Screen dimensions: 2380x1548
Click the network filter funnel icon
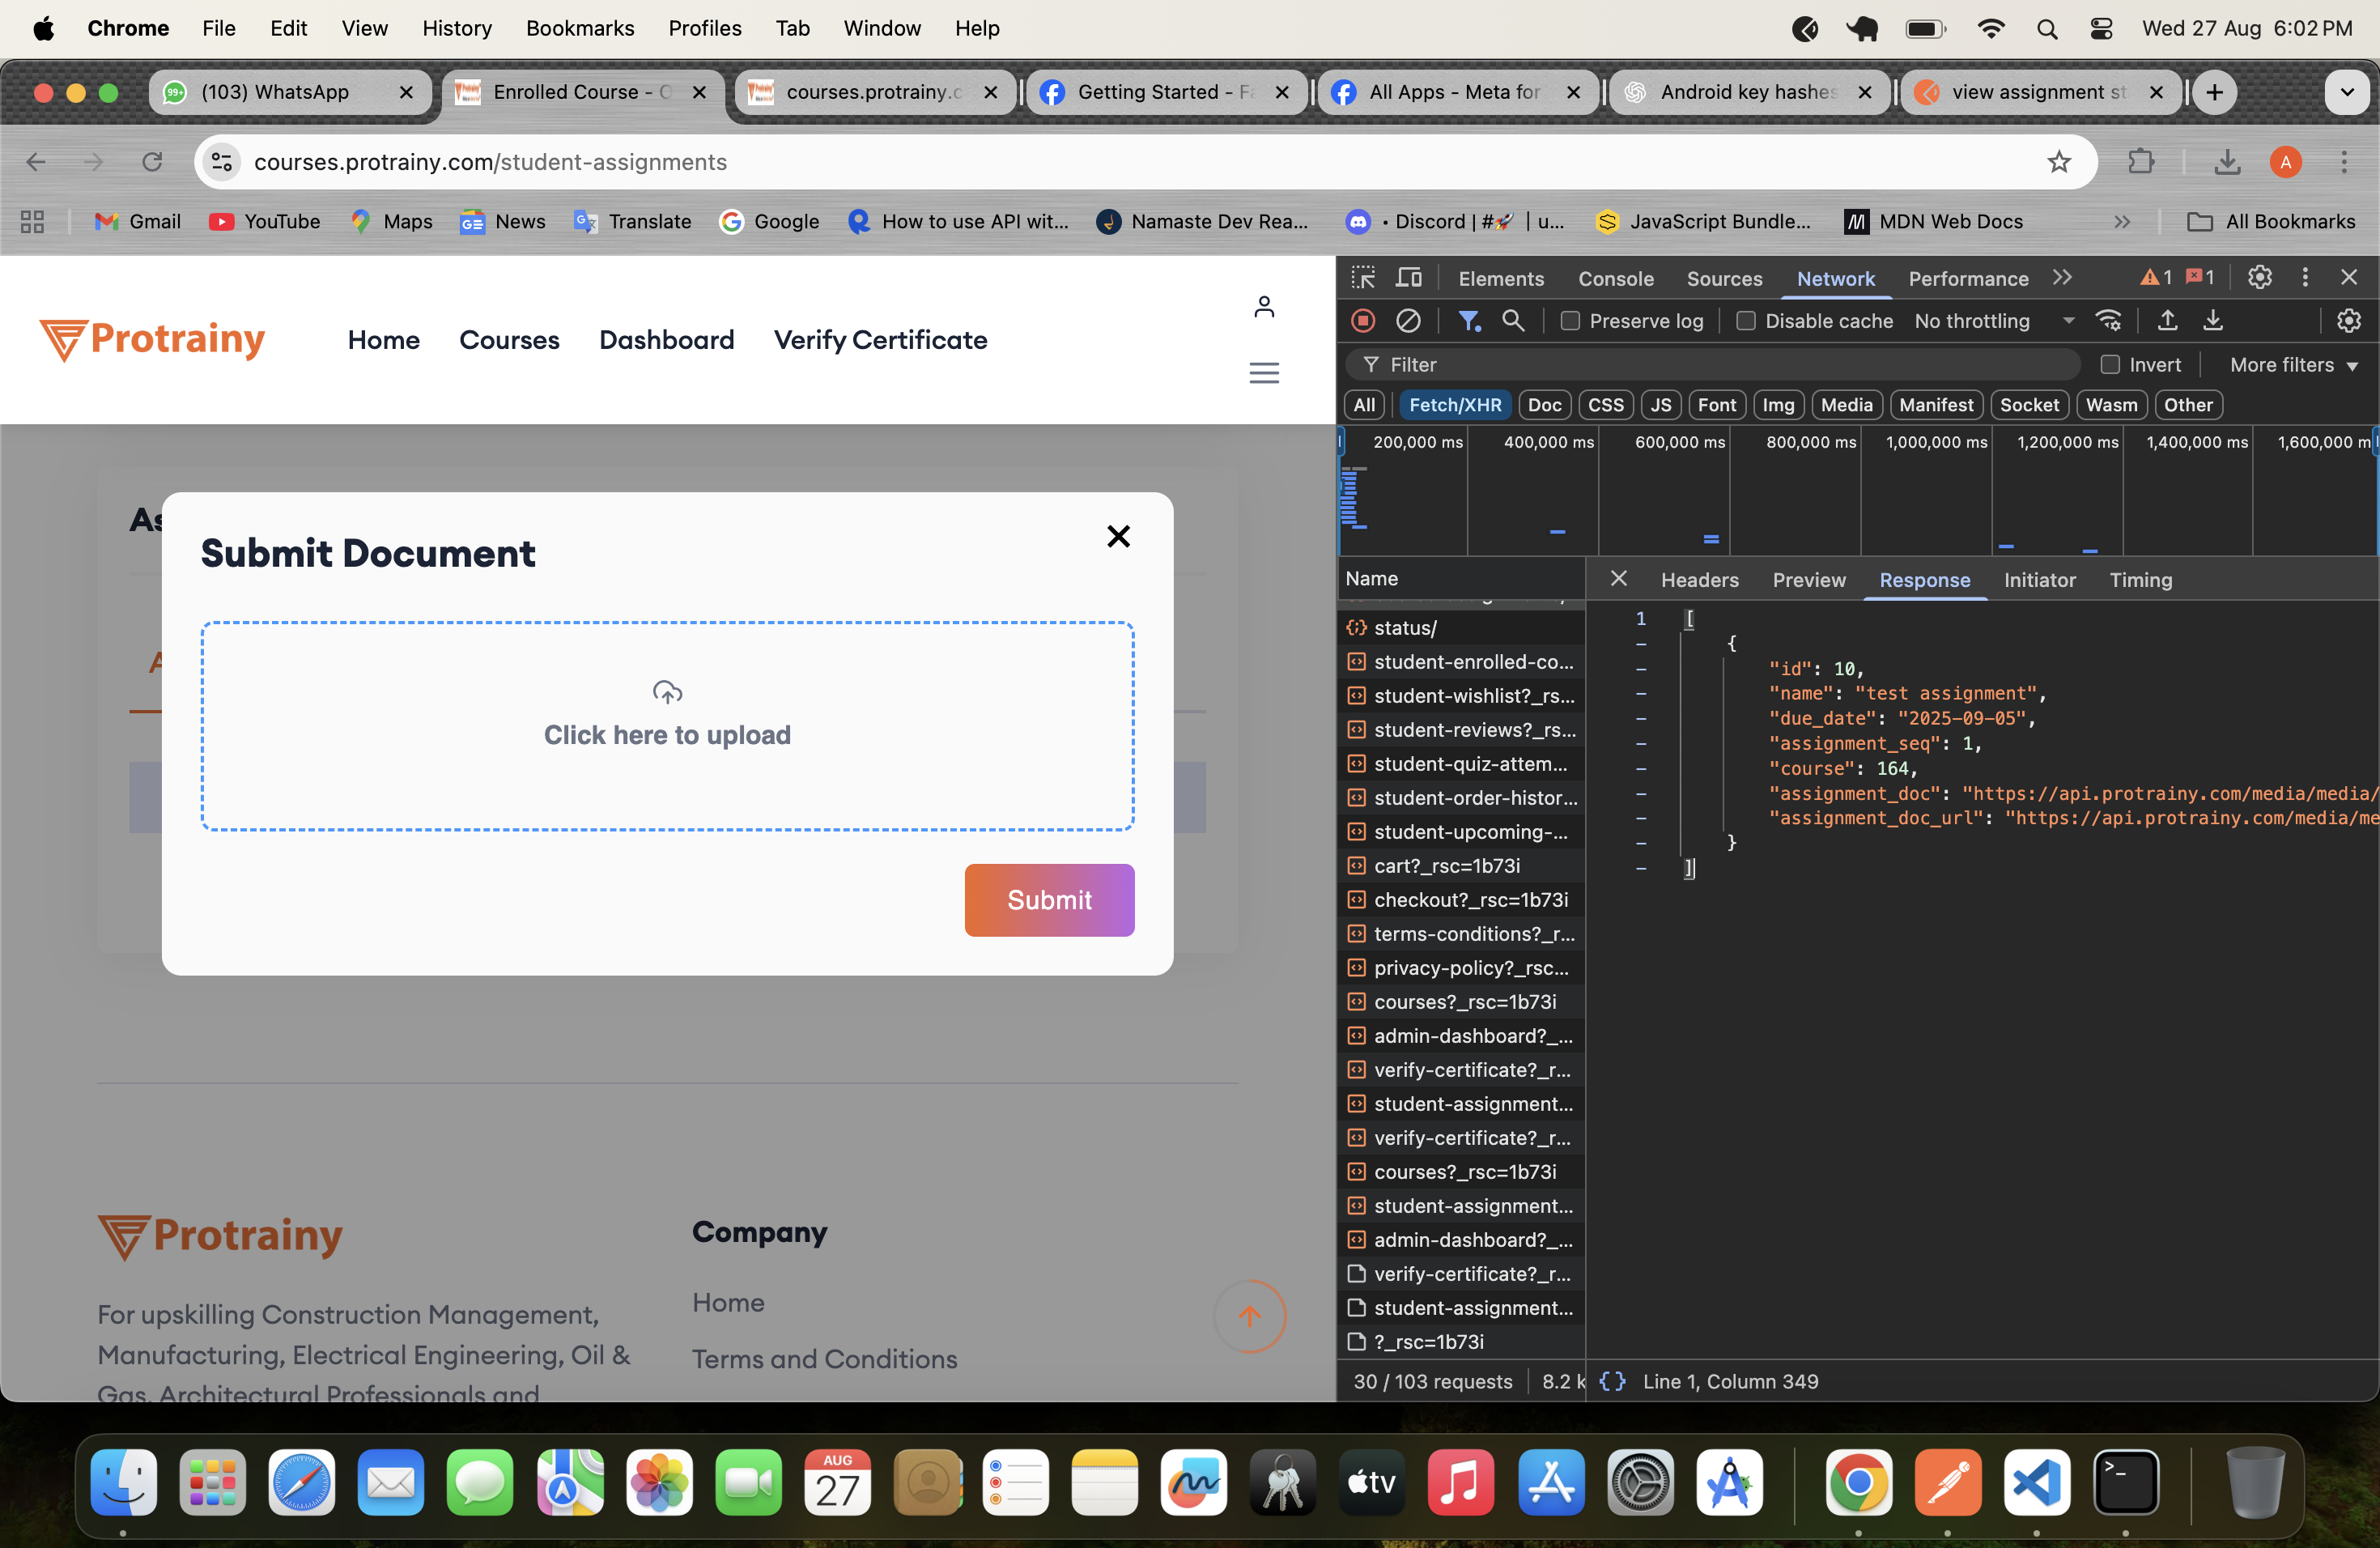pos(1468,321)
